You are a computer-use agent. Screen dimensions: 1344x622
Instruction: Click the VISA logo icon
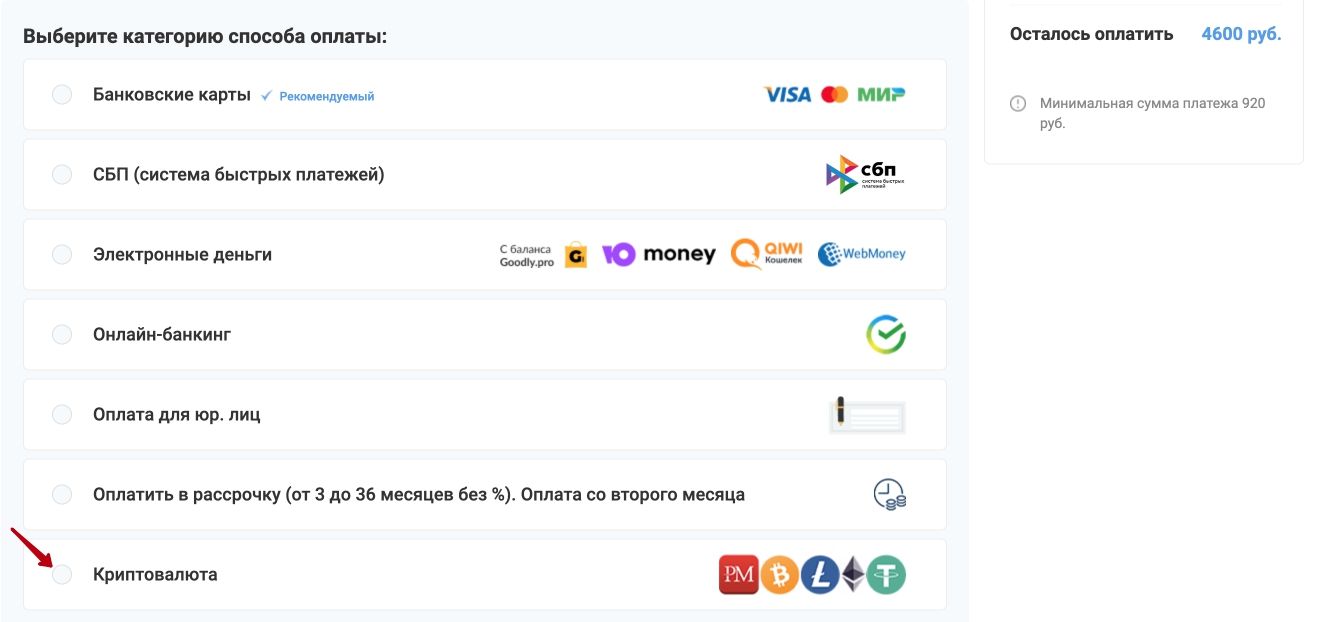(787, 95)
